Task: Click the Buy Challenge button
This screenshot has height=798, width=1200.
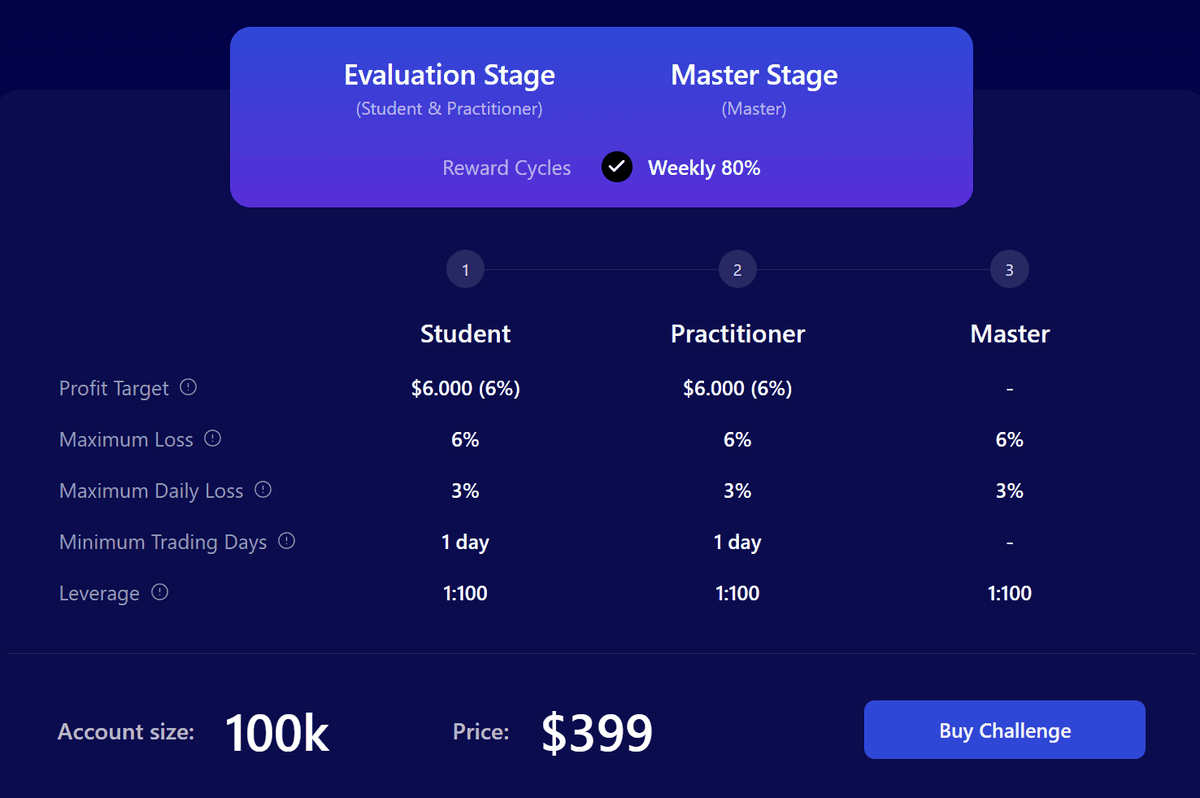Action: pyautogui.click(x=1005, y=730)
